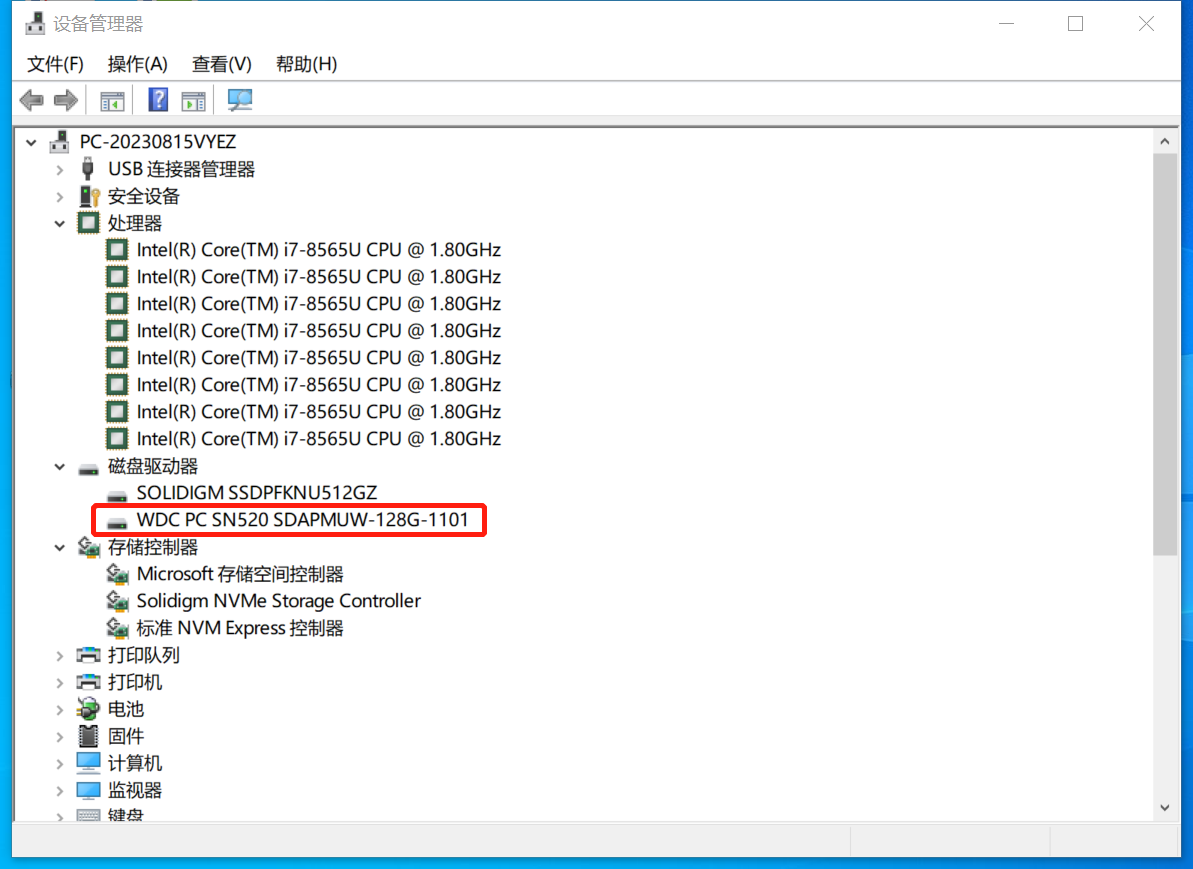Click the 监视器 display icon
Image resolution: width=1193 pixels, height=869 pixels.
tap(88, 790)
